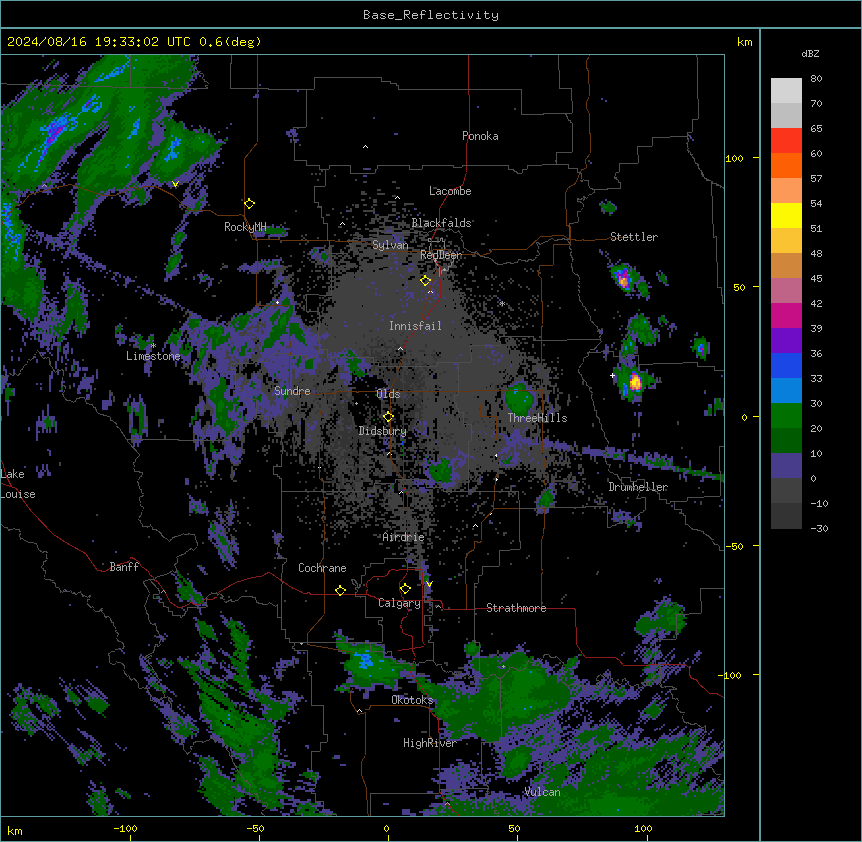Click the blue-core echo north of Okotoks
Screen dimensions: 862x842
tap(367, 661)
